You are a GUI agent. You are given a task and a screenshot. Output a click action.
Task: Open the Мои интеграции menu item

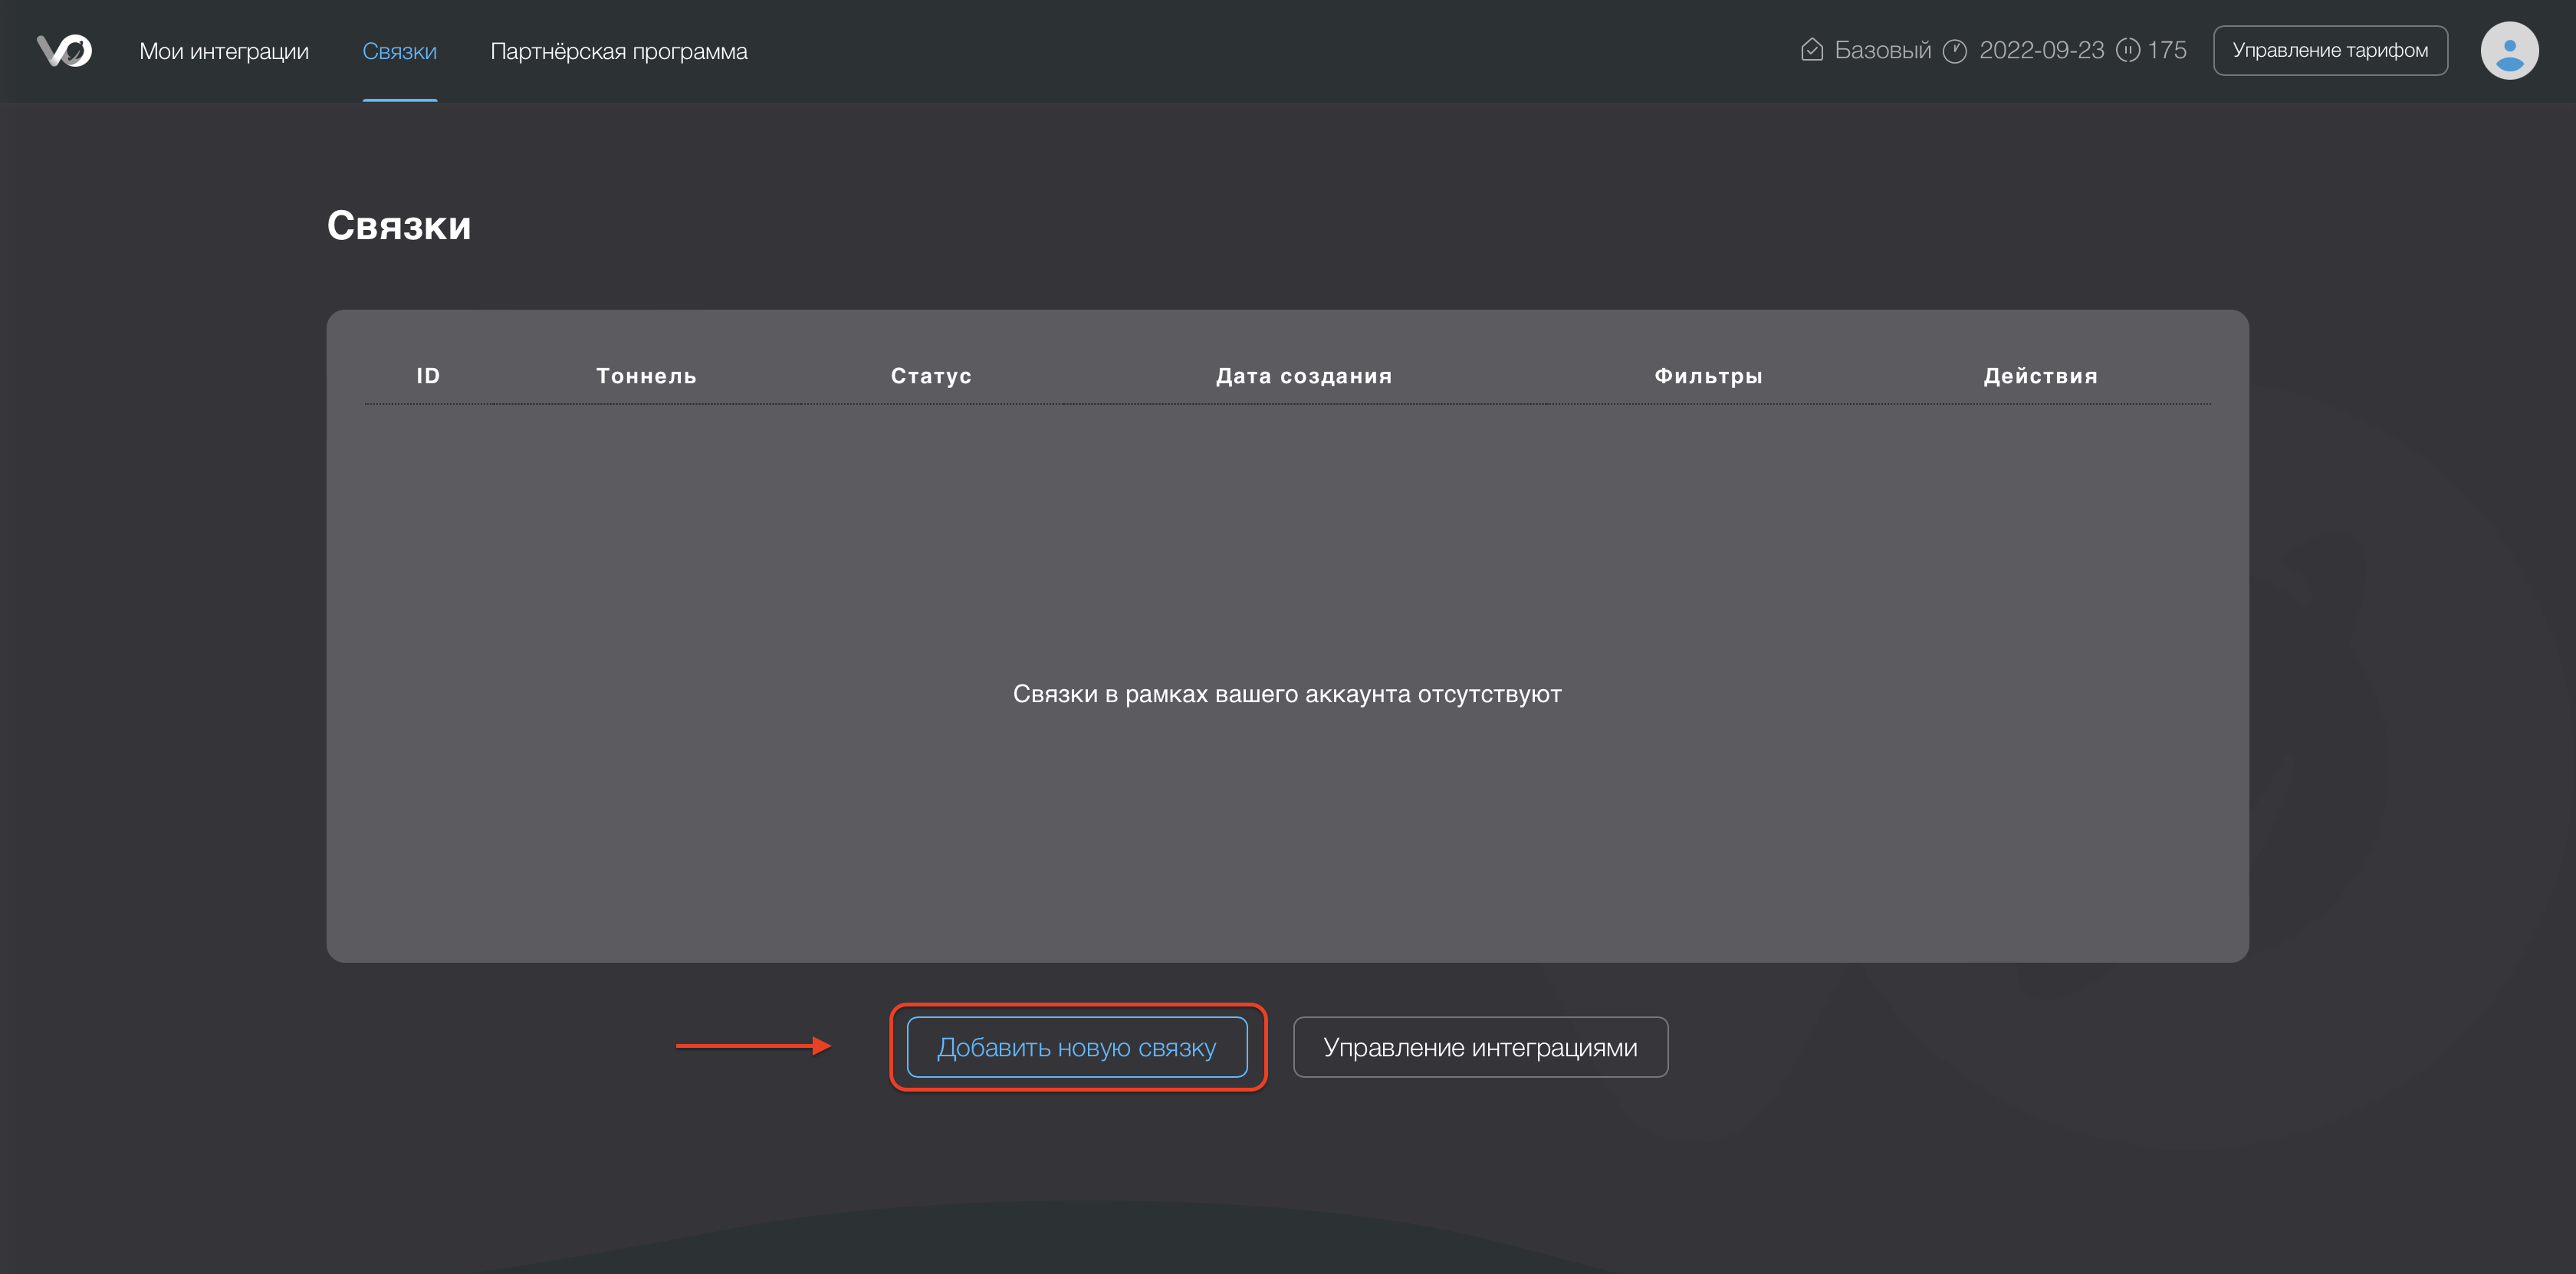(x=224, y=51)
